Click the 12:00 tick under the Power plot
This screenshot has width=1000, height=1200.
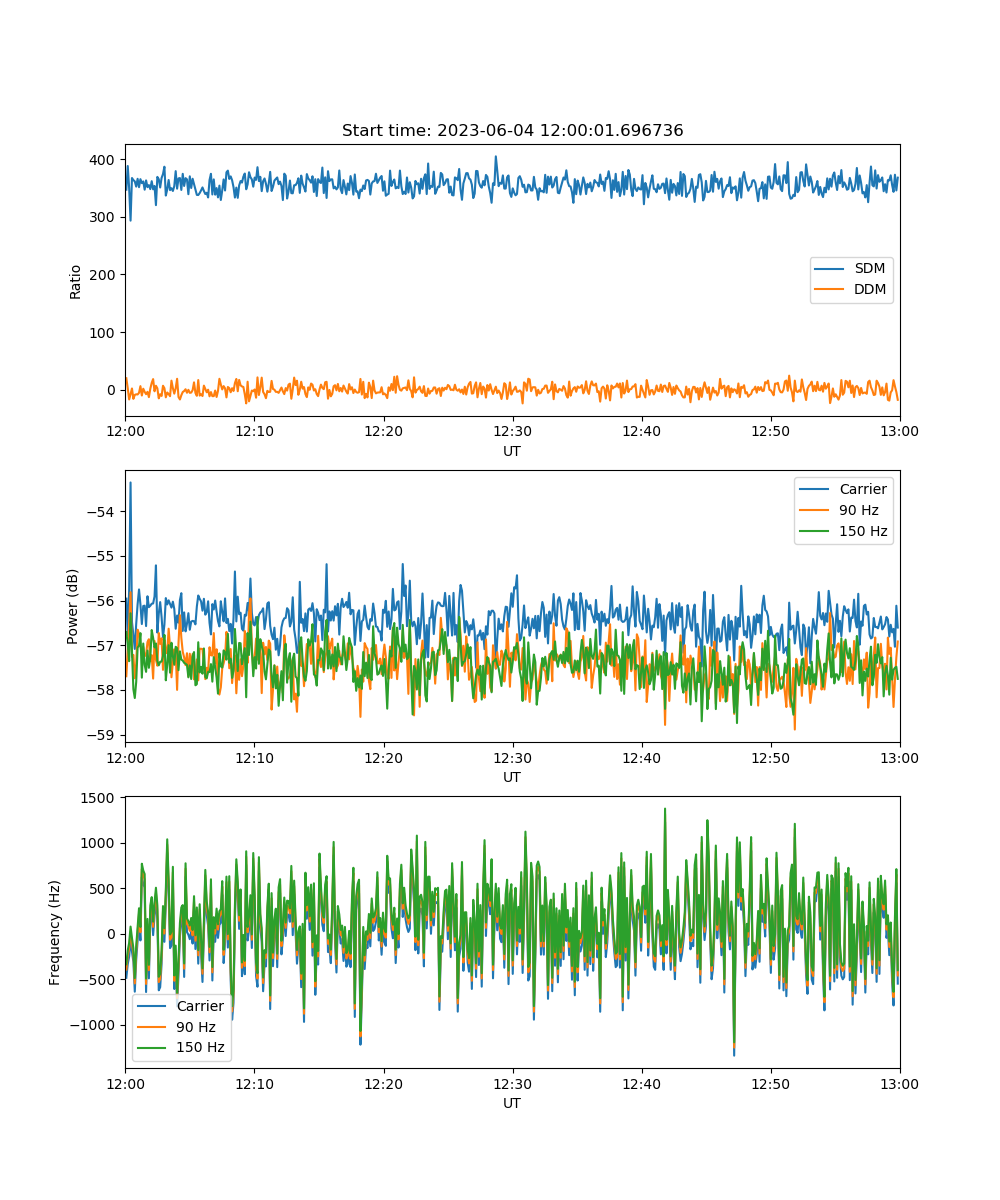click(125, 757)
